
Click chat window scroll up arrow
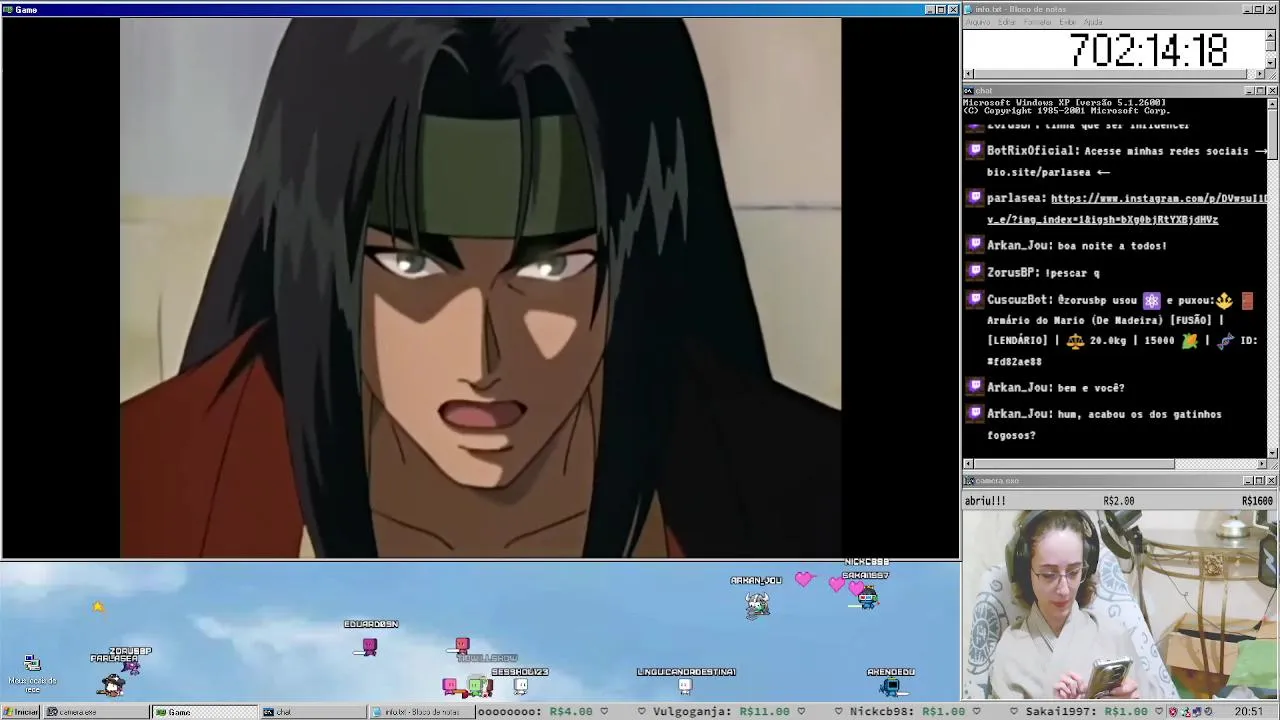(x=1272, y=103)
